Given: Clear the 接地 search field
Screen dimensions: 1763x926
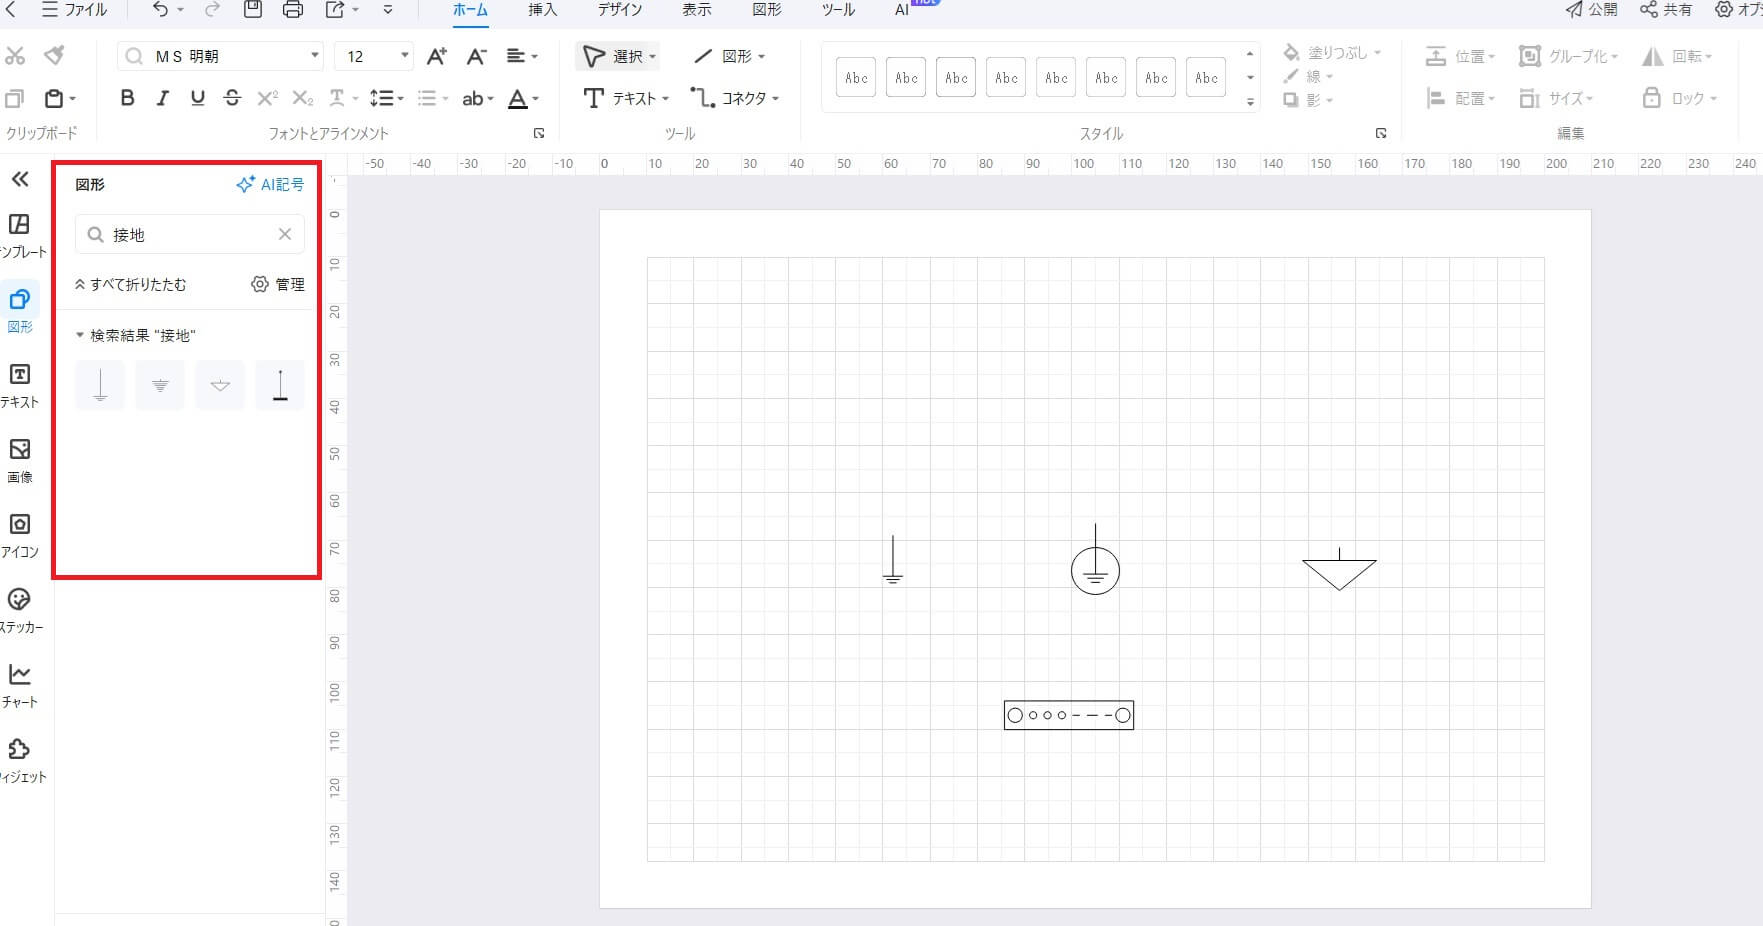Looking at the screenshot, I should coord(285,234).
